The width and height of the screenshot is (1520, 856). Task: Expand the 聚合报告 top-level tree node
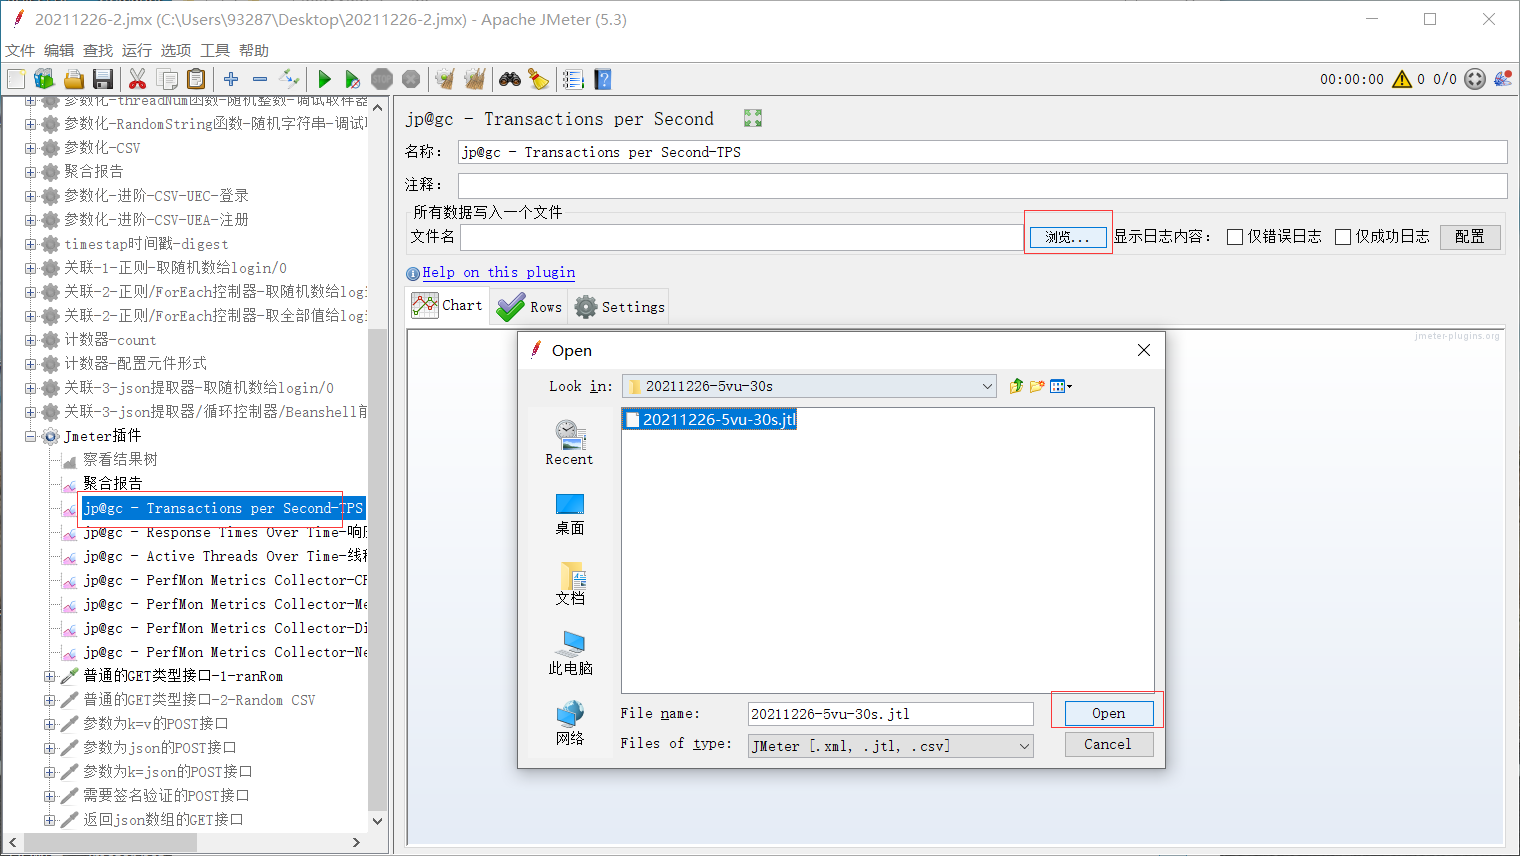[x=30, y=172]
